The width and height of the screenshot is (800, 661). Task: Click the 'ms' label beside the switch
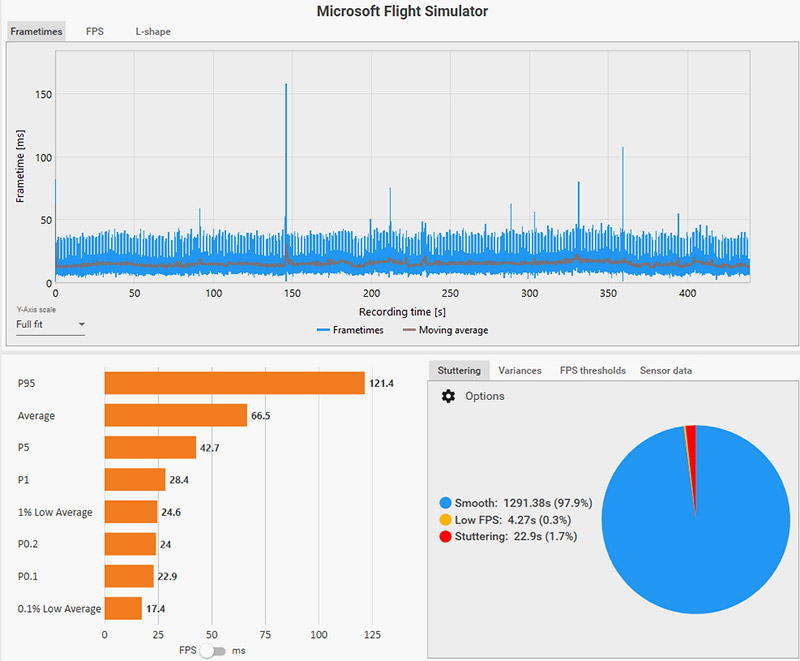[x=239, y=651]
